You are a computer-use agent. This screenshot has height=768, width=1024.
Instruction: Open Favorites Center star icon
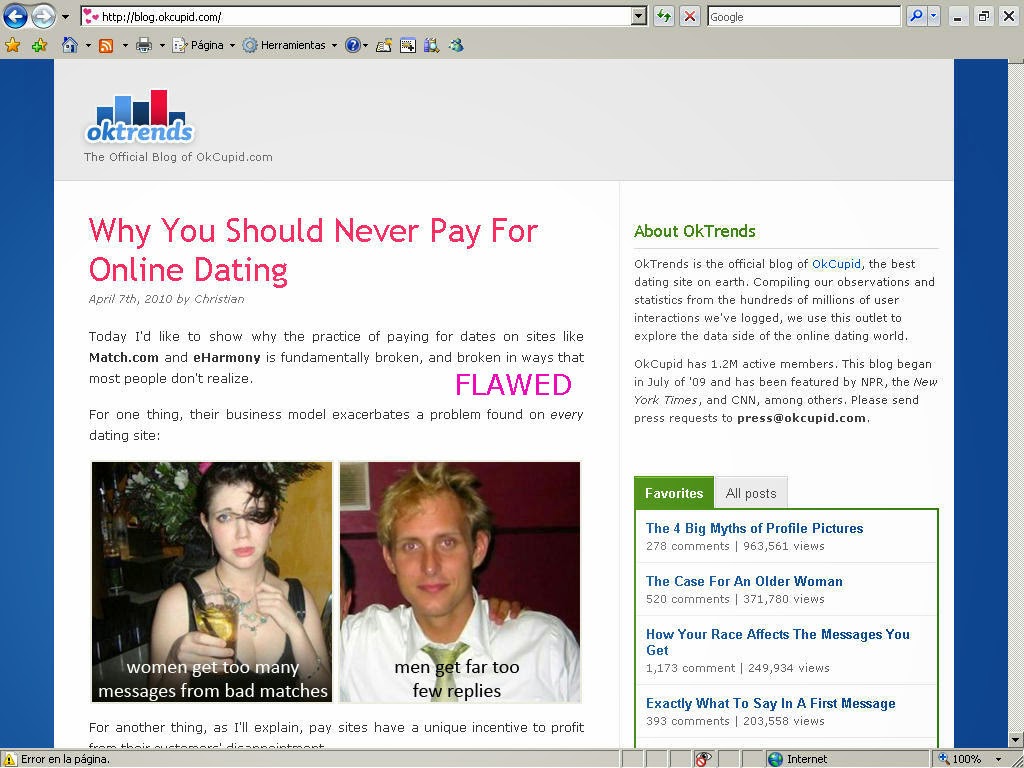(12, 45)
